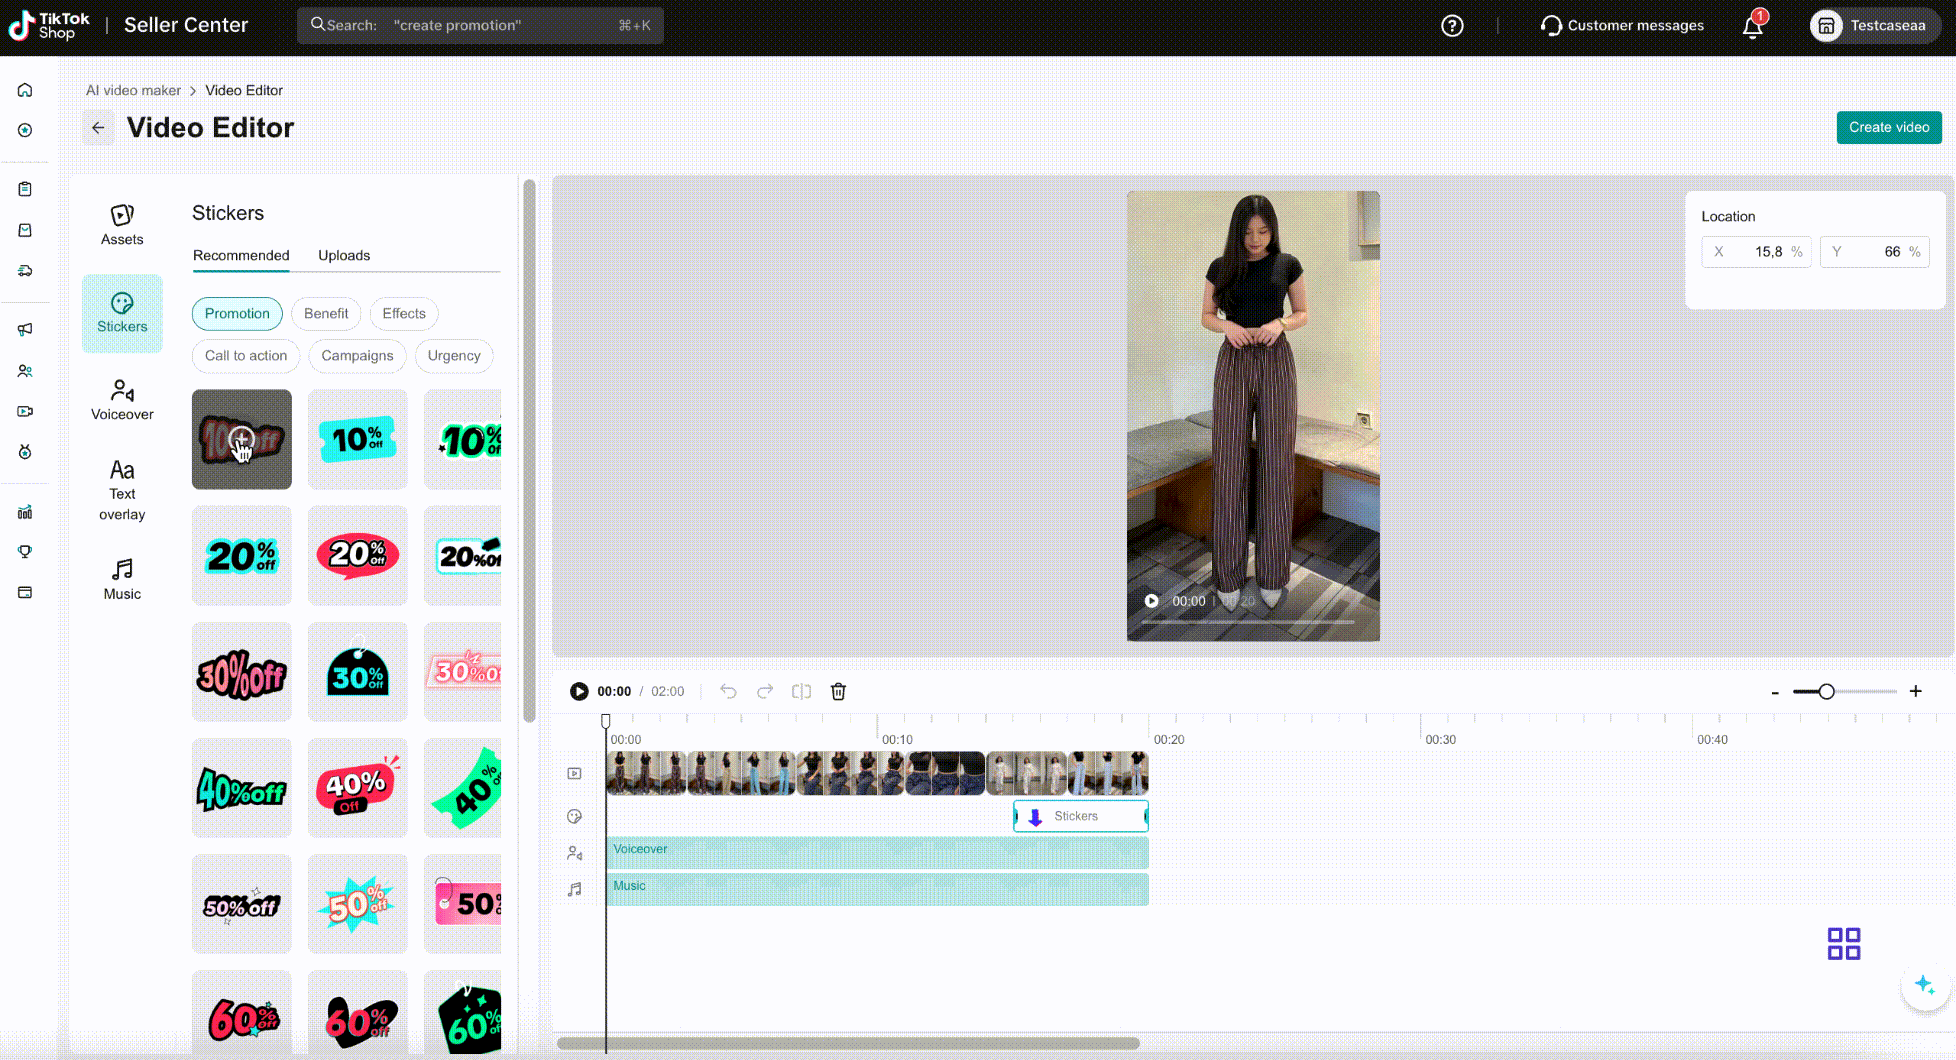Play the timeline from 00:00
The height and width of the screenshot is (1060, 1956).
click(x=579, y=691)
